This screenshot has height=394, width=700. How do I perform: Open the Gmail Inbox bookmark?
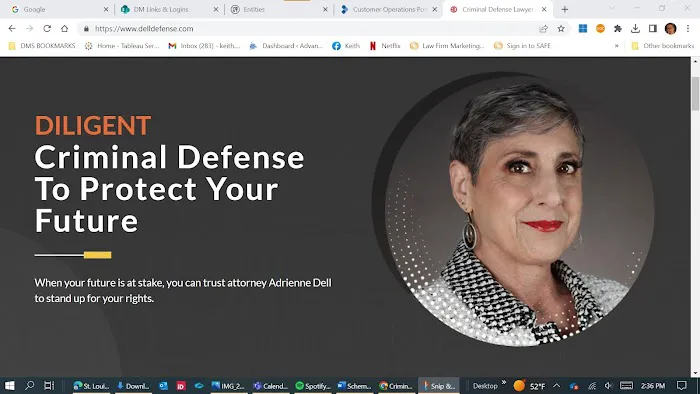204,46
